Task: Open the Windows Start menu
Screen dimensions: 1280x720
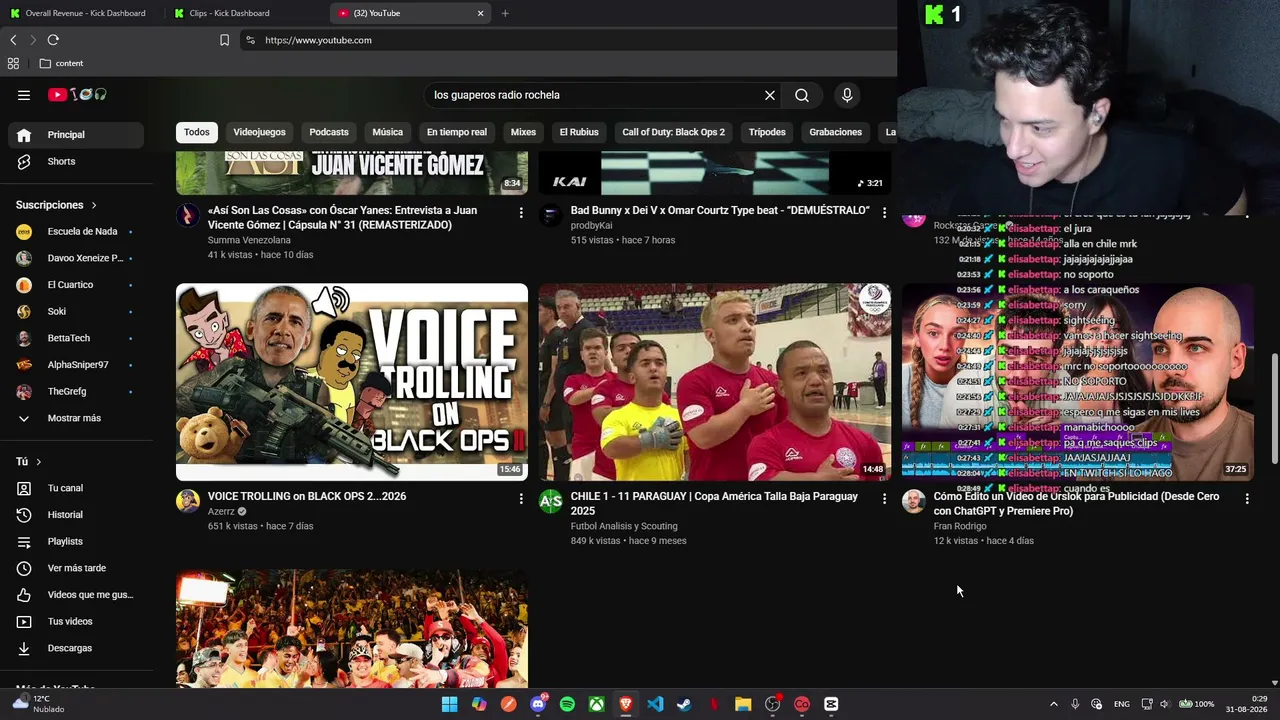Action: (x=449, y=704)
